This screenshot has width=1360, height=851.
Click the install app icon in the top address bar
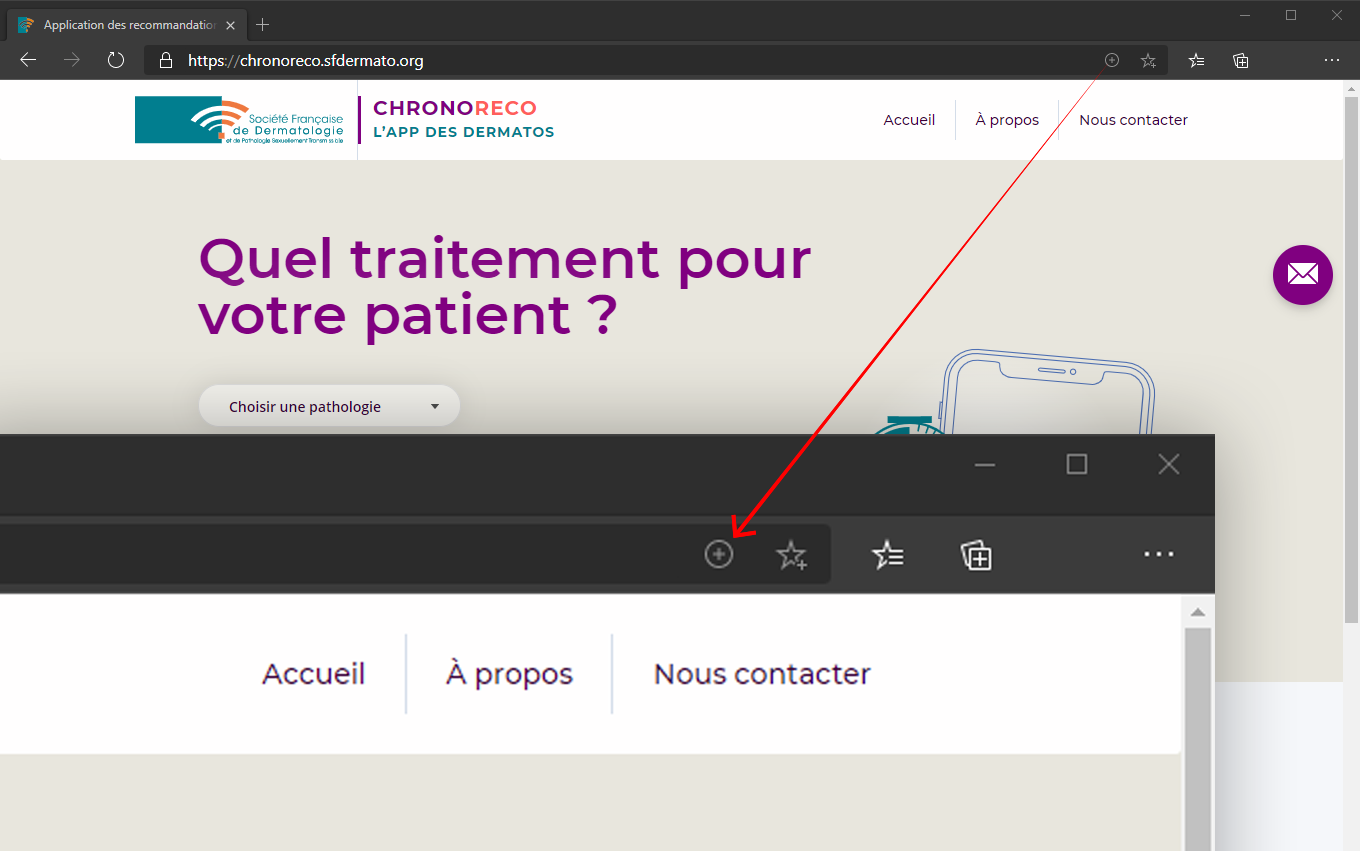(1111, 60)
